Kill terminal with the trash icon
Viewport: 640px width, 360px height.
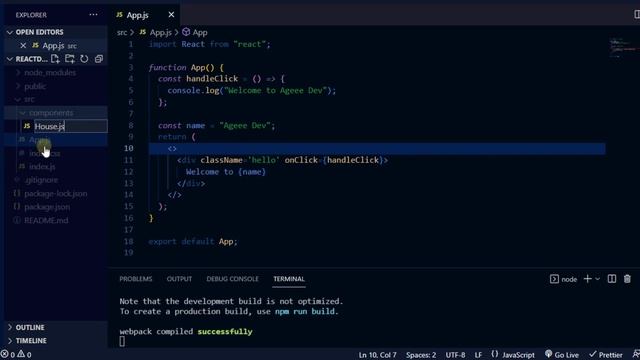pyautogui.click(x=627, y=279)
